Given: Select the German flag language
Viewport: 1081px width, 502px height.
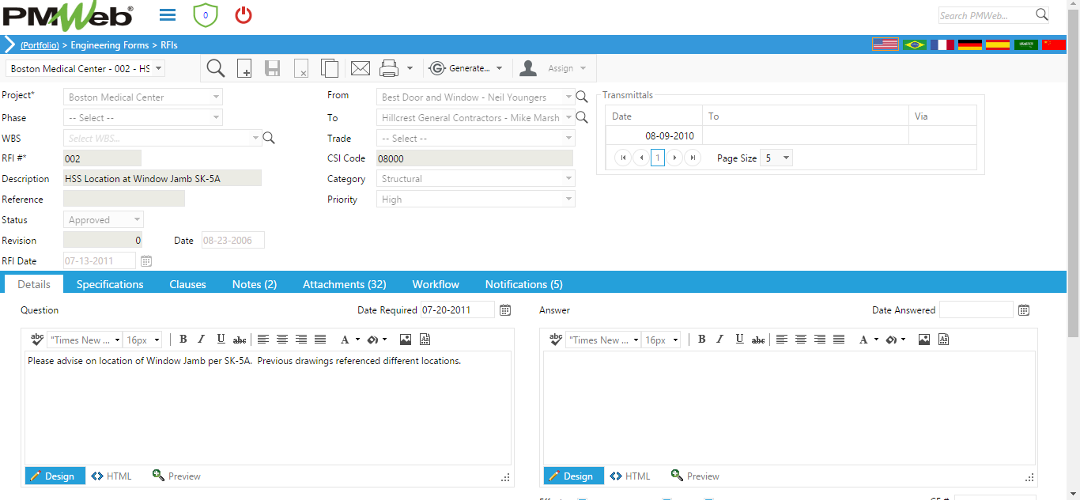Looking at the screenshot, I should click(x=970, y=45).
